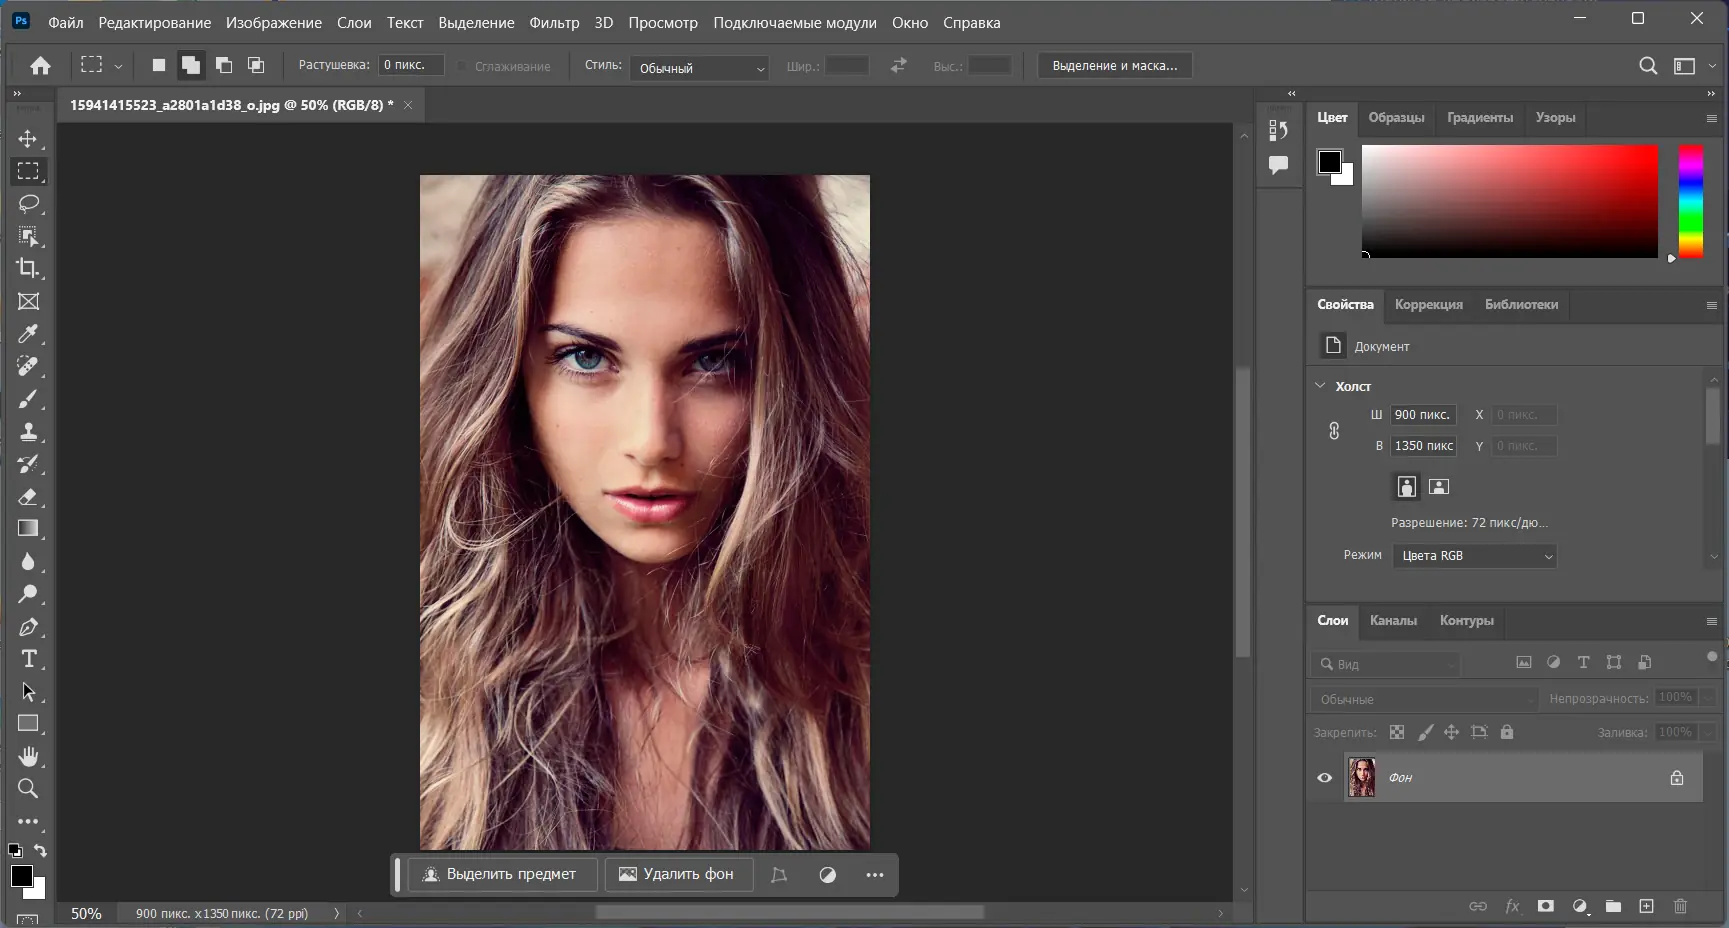
Task: Select the Horizontal Type tool
Action: [x=28, y=659]
